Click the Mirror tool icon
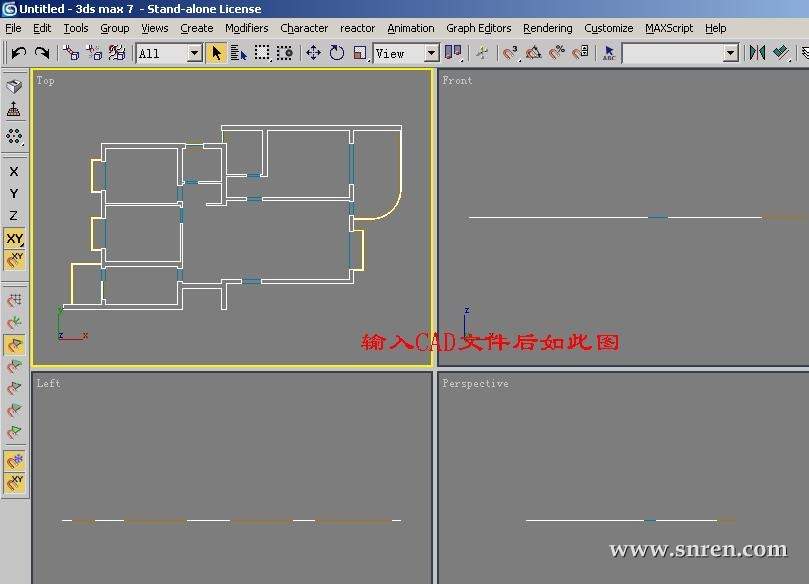The height and width of the screenshot is (584, 809). (x=757, y=53)
